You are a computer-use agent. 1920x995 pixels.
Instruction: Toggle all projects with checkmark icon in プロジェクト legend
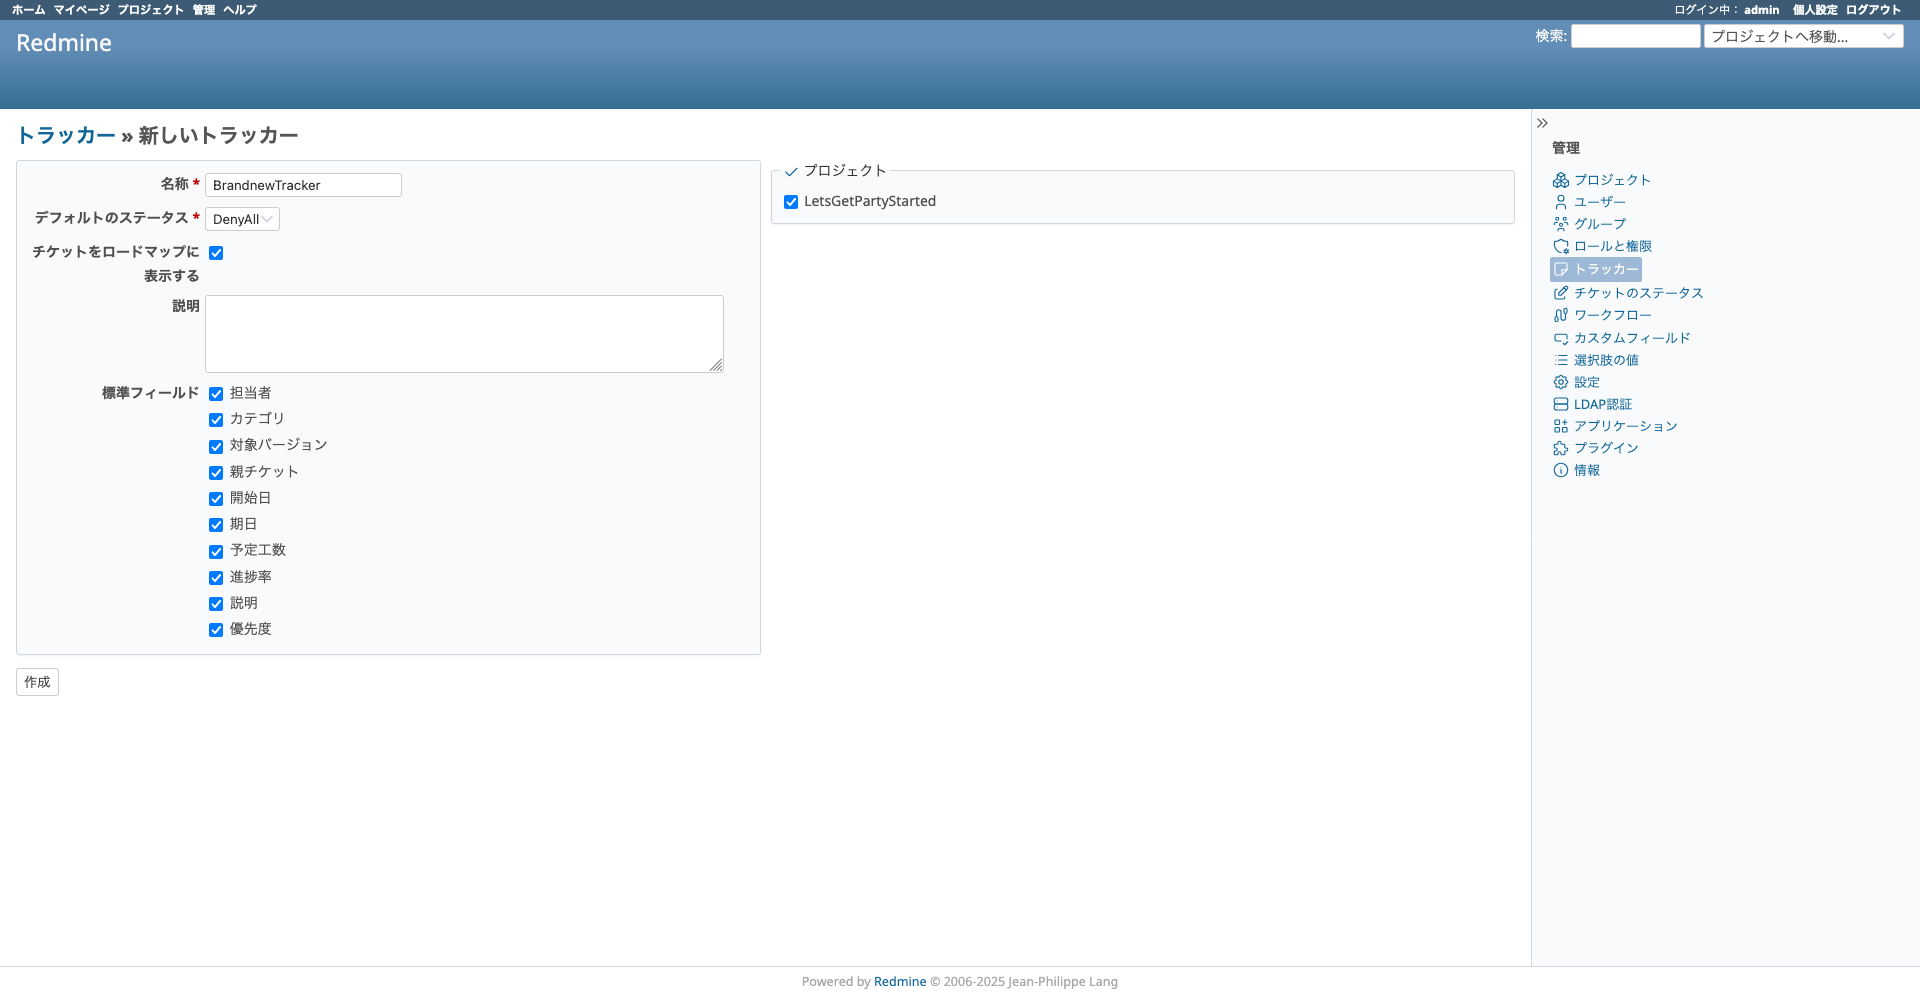(x=791, y=172)
